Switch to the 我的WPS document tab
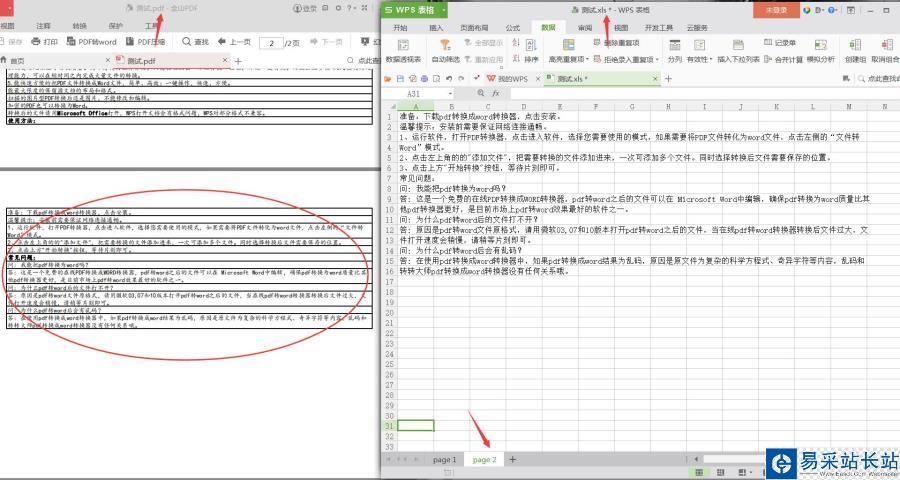900x480 pixels. (513, 79)
